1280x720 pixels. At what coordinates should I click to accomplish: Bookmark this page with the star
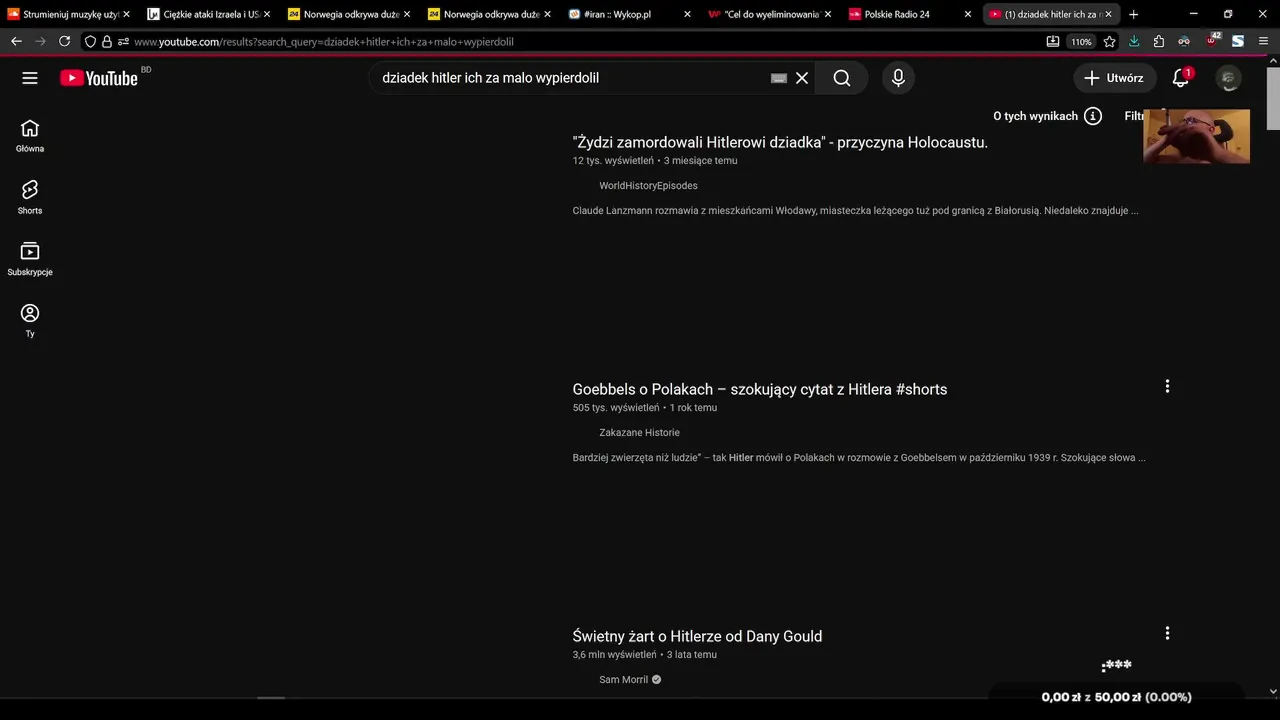[x=1109, y=41]
